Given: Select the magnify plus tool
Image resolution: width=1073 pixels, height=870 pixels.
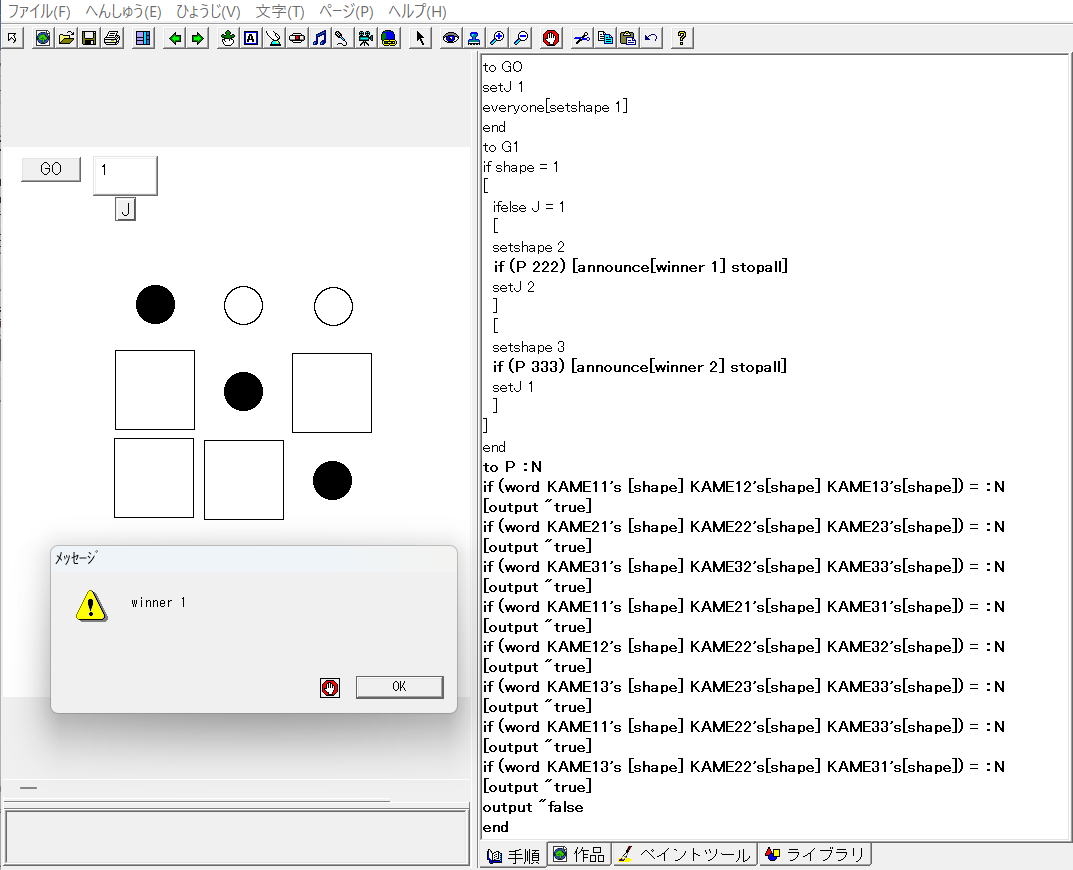Looking at the screenshot, I should pos(497,38).
